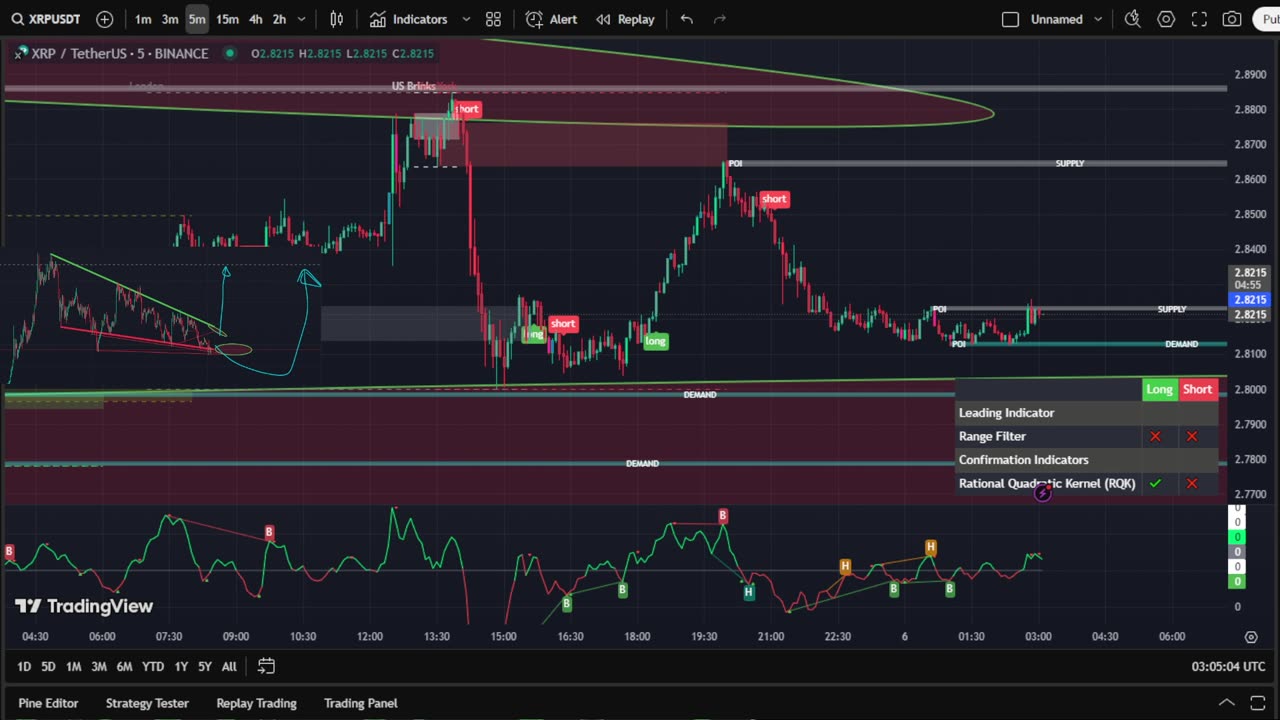
Task: Select the 5D date range
Action: (48, 667)
